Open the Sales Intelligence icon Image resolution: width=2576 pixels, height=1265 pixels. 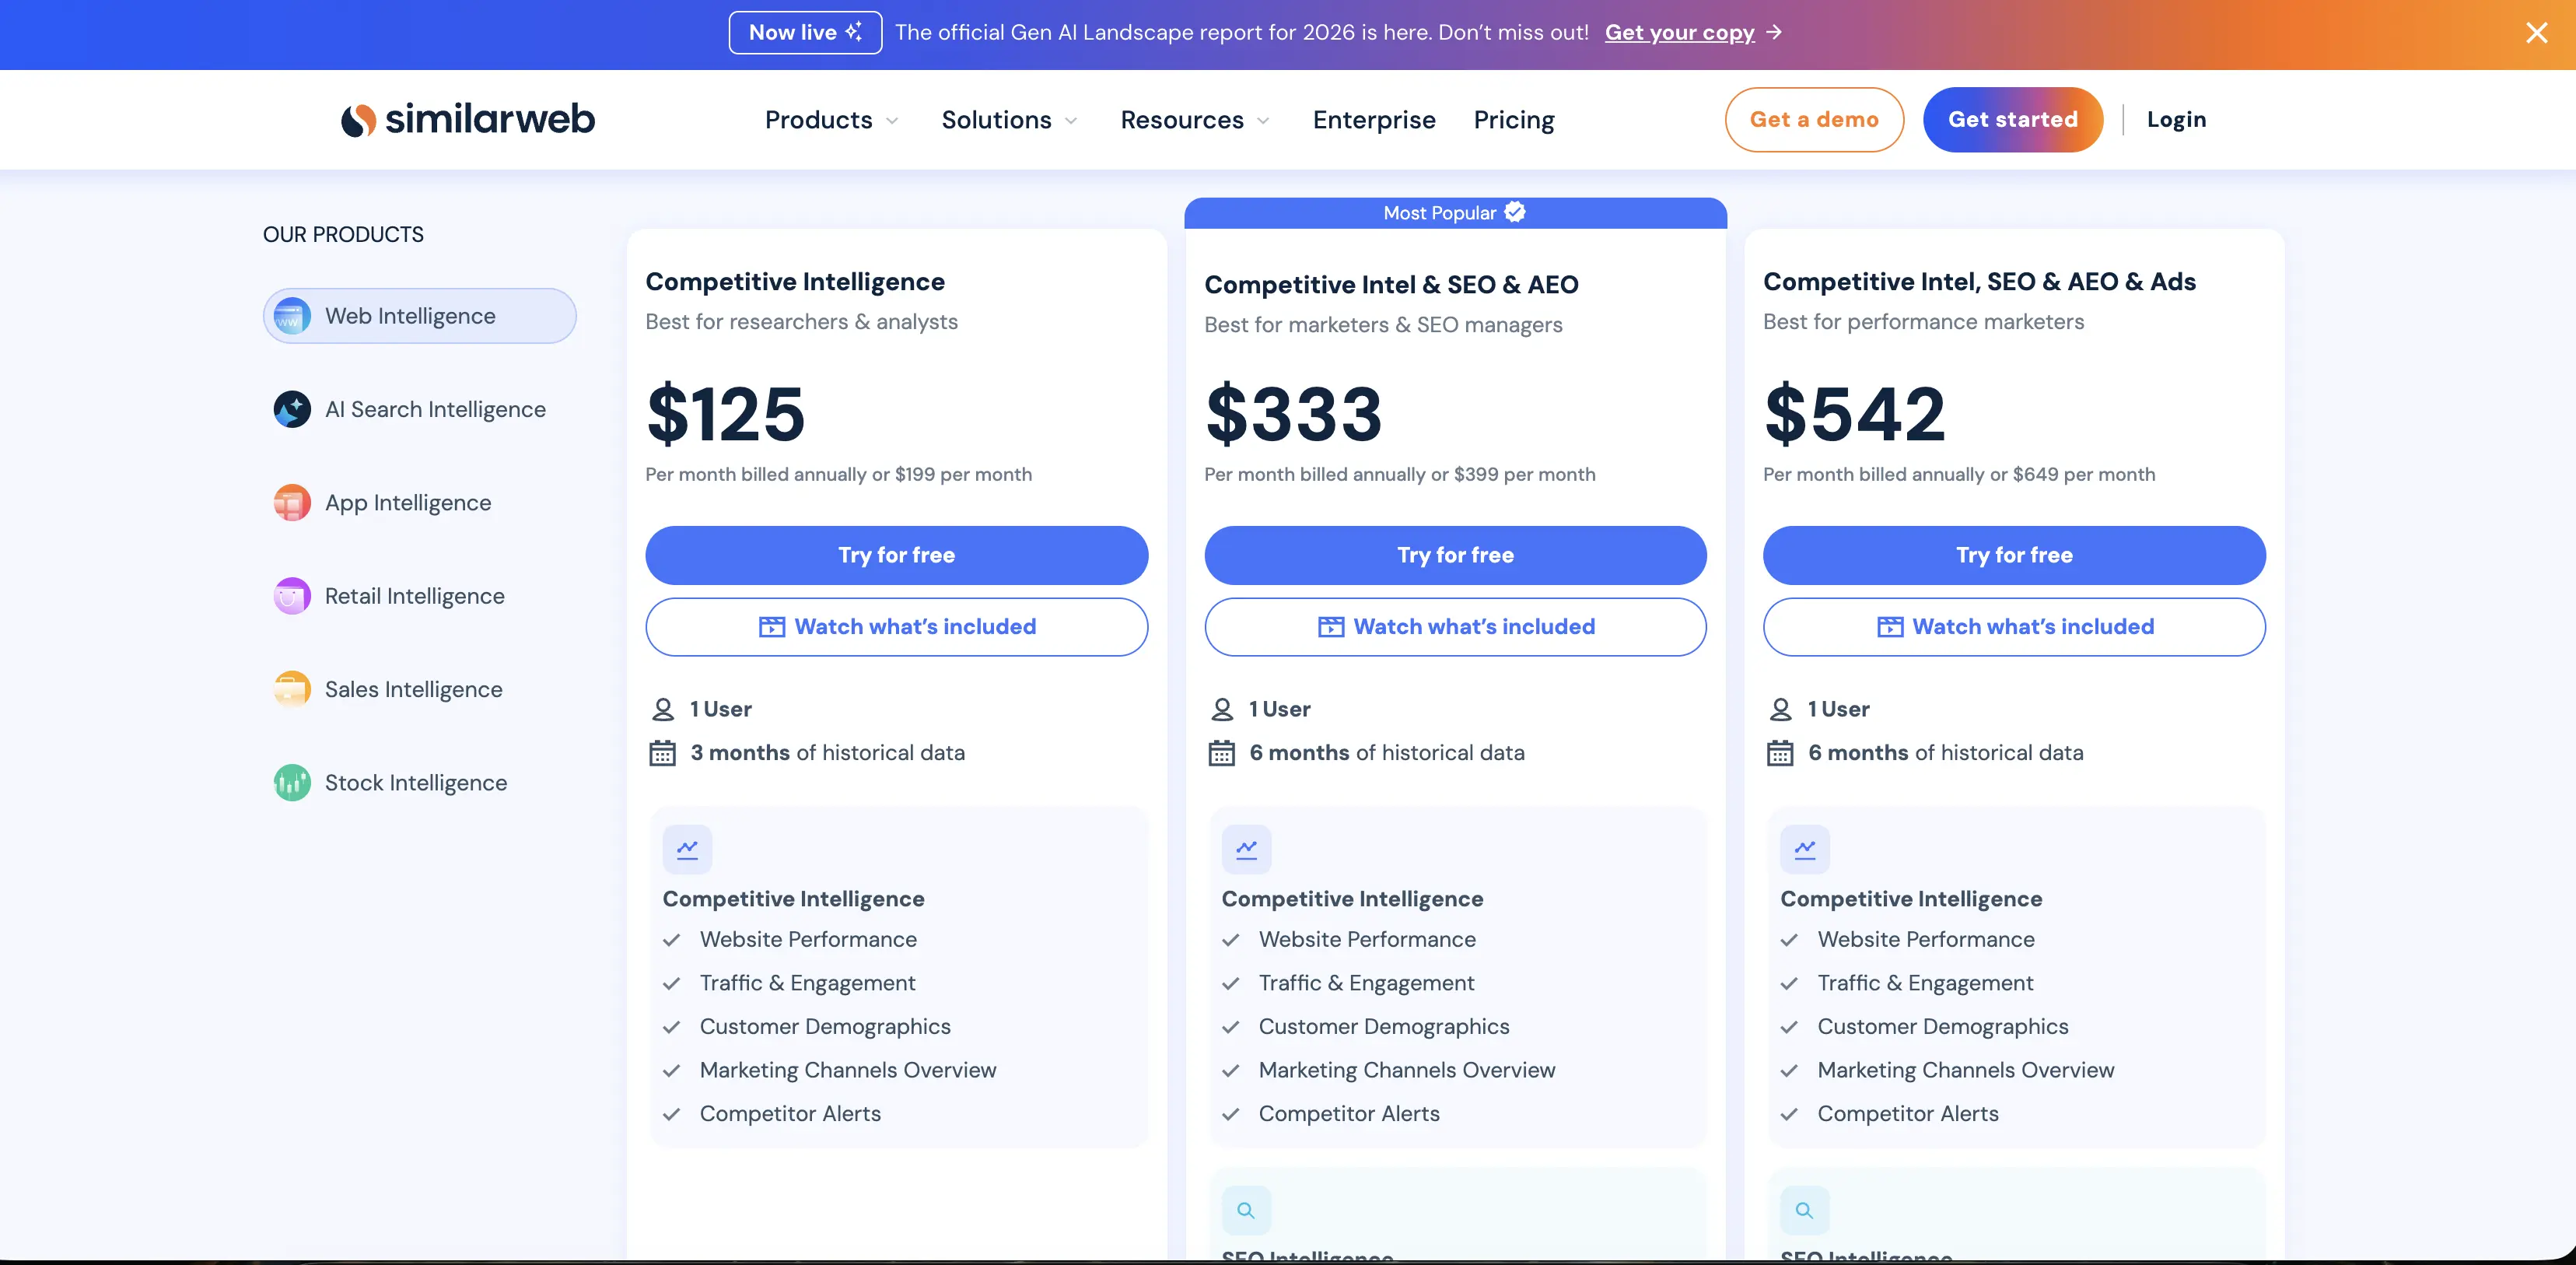(292, 689)
